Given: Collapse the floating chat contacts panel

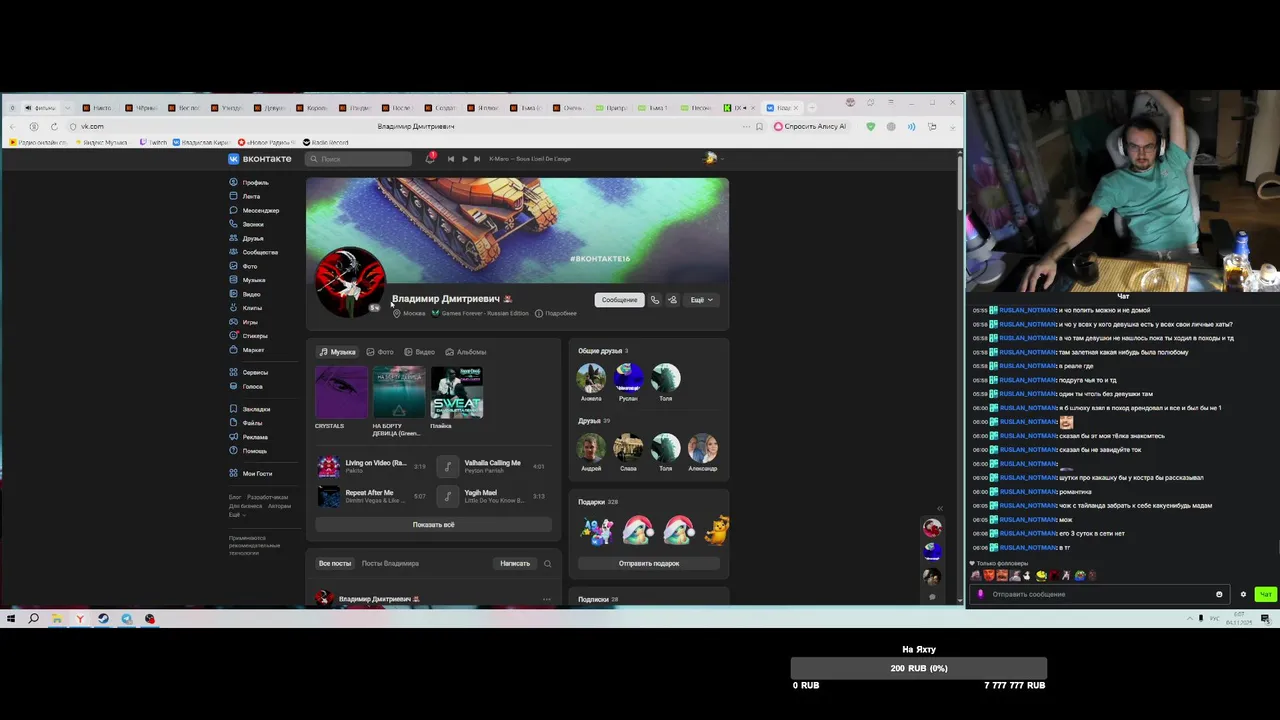Looking at the screenshot, I should [939, 508].
